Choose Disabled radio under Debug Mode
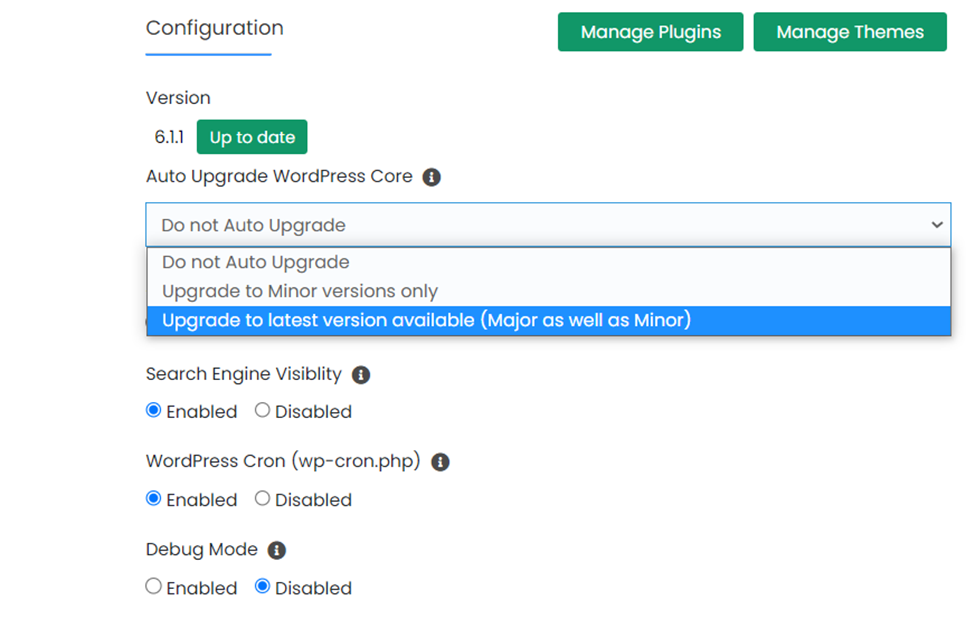Viewport: 975px width, 629px height. [x=262, y=586]
